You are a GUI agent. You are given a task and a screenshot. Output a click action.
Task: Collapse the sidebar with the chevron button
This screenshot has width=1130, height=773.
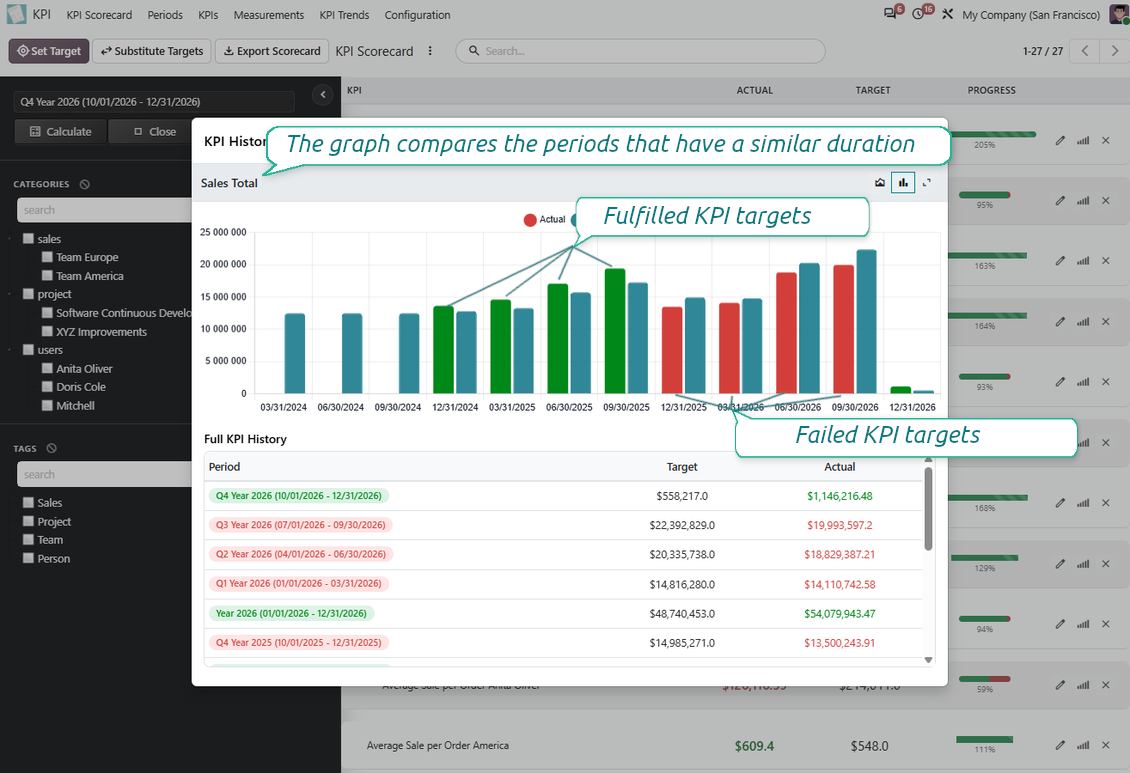tap(323, 94)
